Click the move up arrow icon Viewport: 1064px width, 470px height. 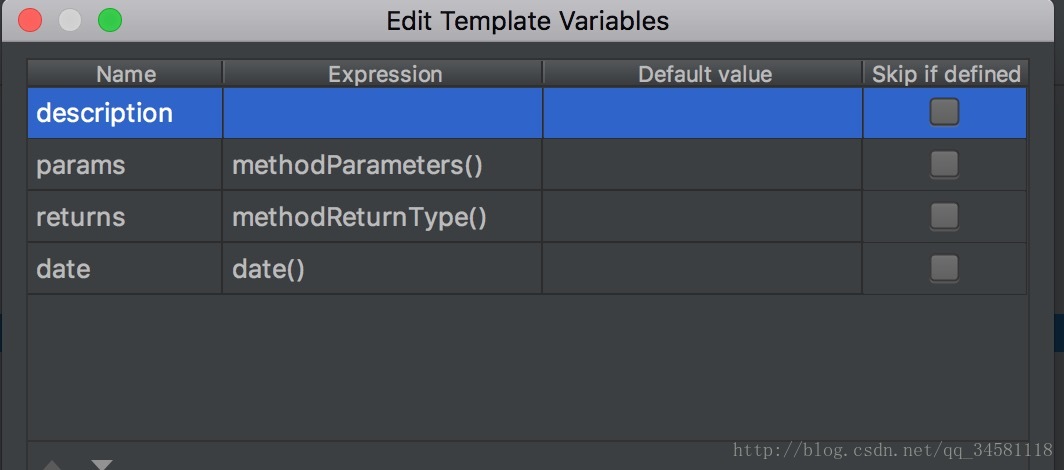click(53, 464)
